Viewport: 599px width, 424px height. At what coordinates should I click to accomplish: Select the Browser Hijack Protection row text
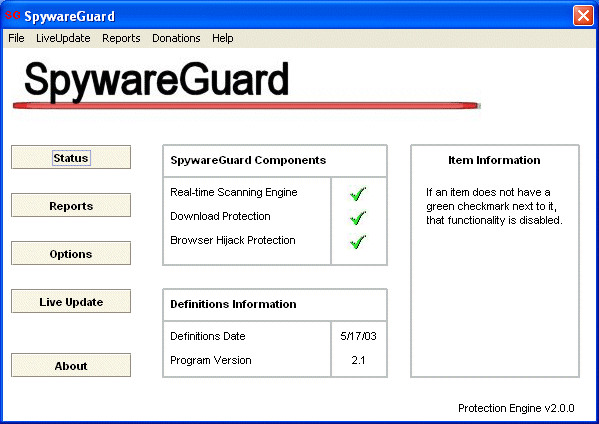point(233,240)
